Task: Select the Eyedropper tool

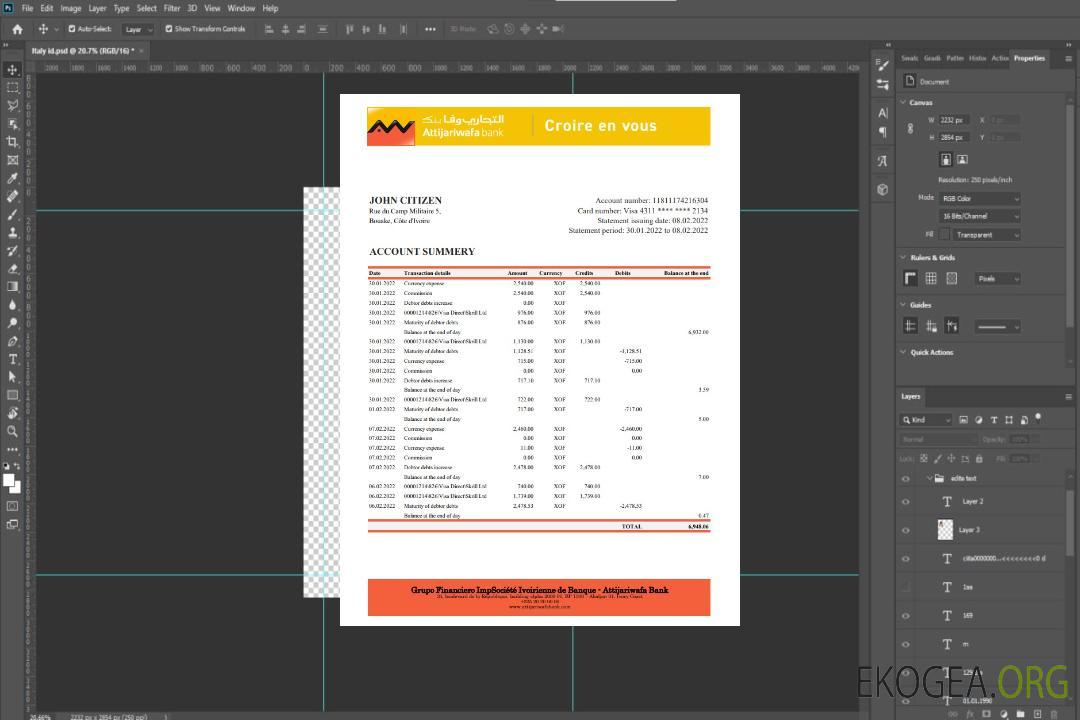Action: tap(12, 178)
